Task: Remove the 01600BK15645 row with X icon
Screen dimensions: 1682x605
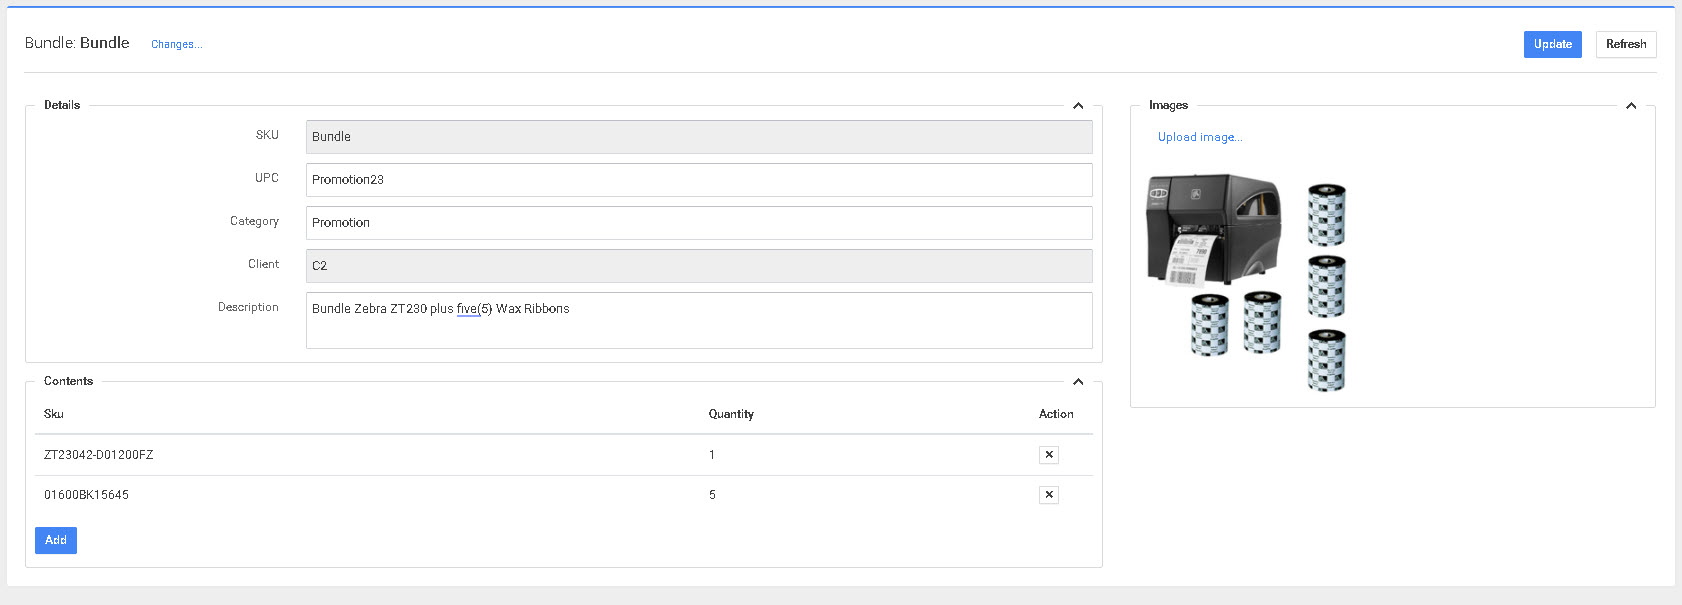Action: 1048,495
